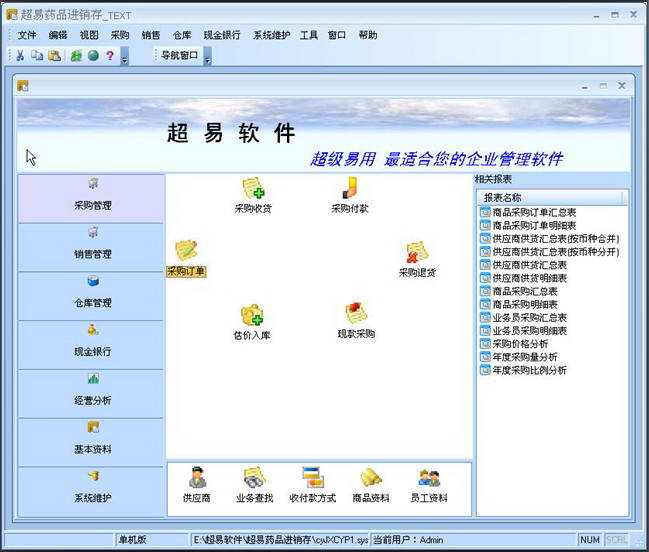
Task: Open the 供应商 supplier icon
Action: 197,485
